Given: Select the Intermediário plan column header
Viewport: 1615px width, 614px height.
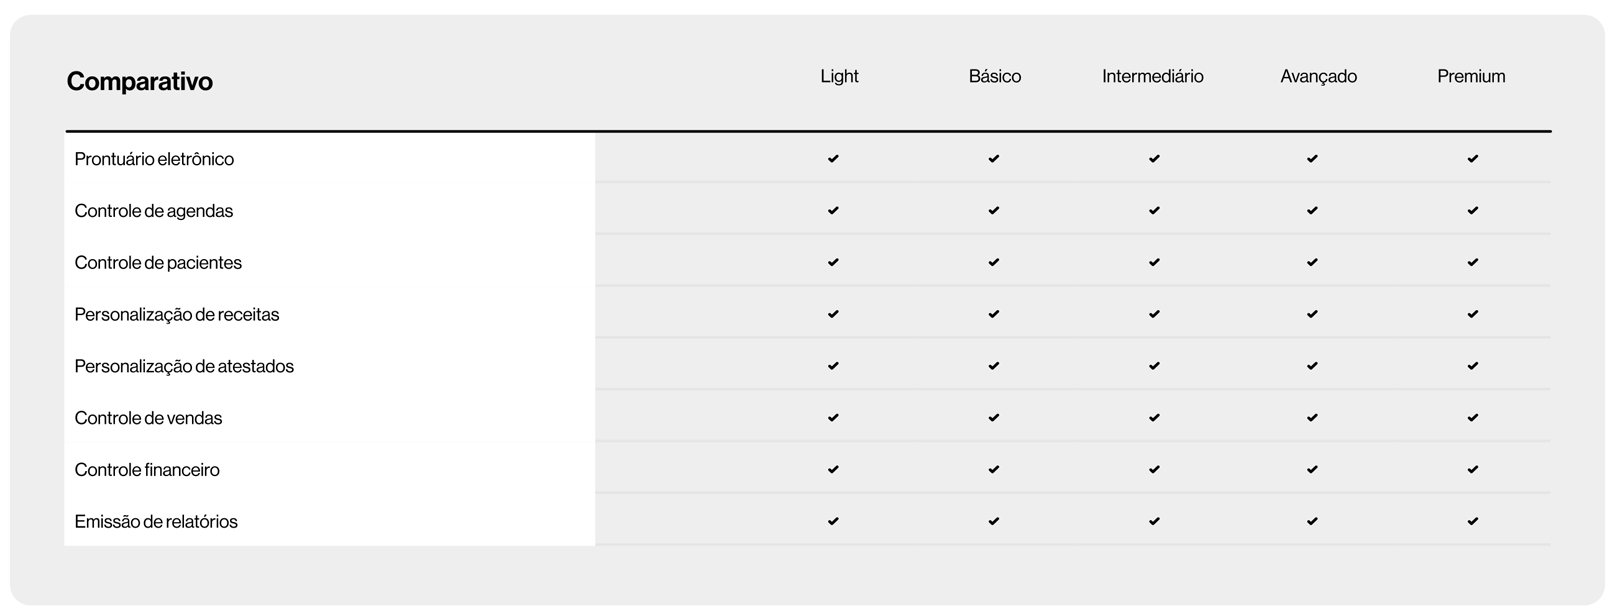Looking at the screenshot, I should [1152, 76].
